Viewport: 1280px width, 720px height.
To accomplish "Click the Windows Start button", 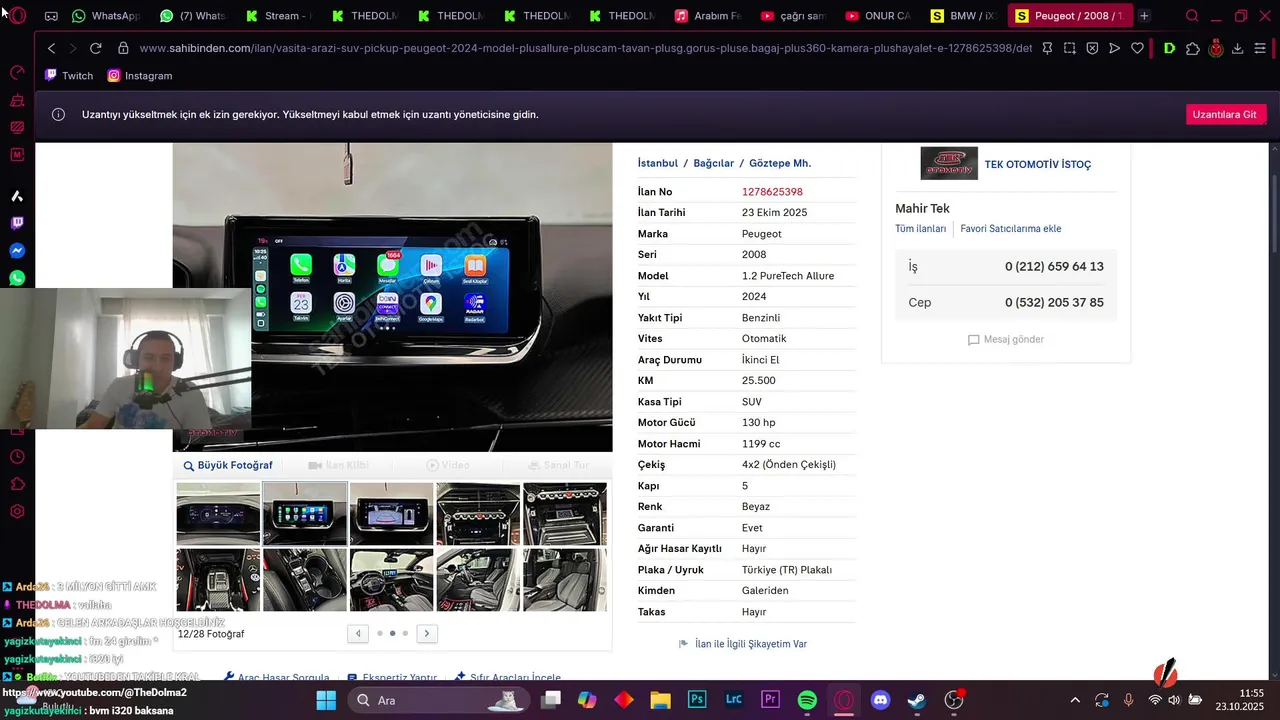I will (327, 700).
